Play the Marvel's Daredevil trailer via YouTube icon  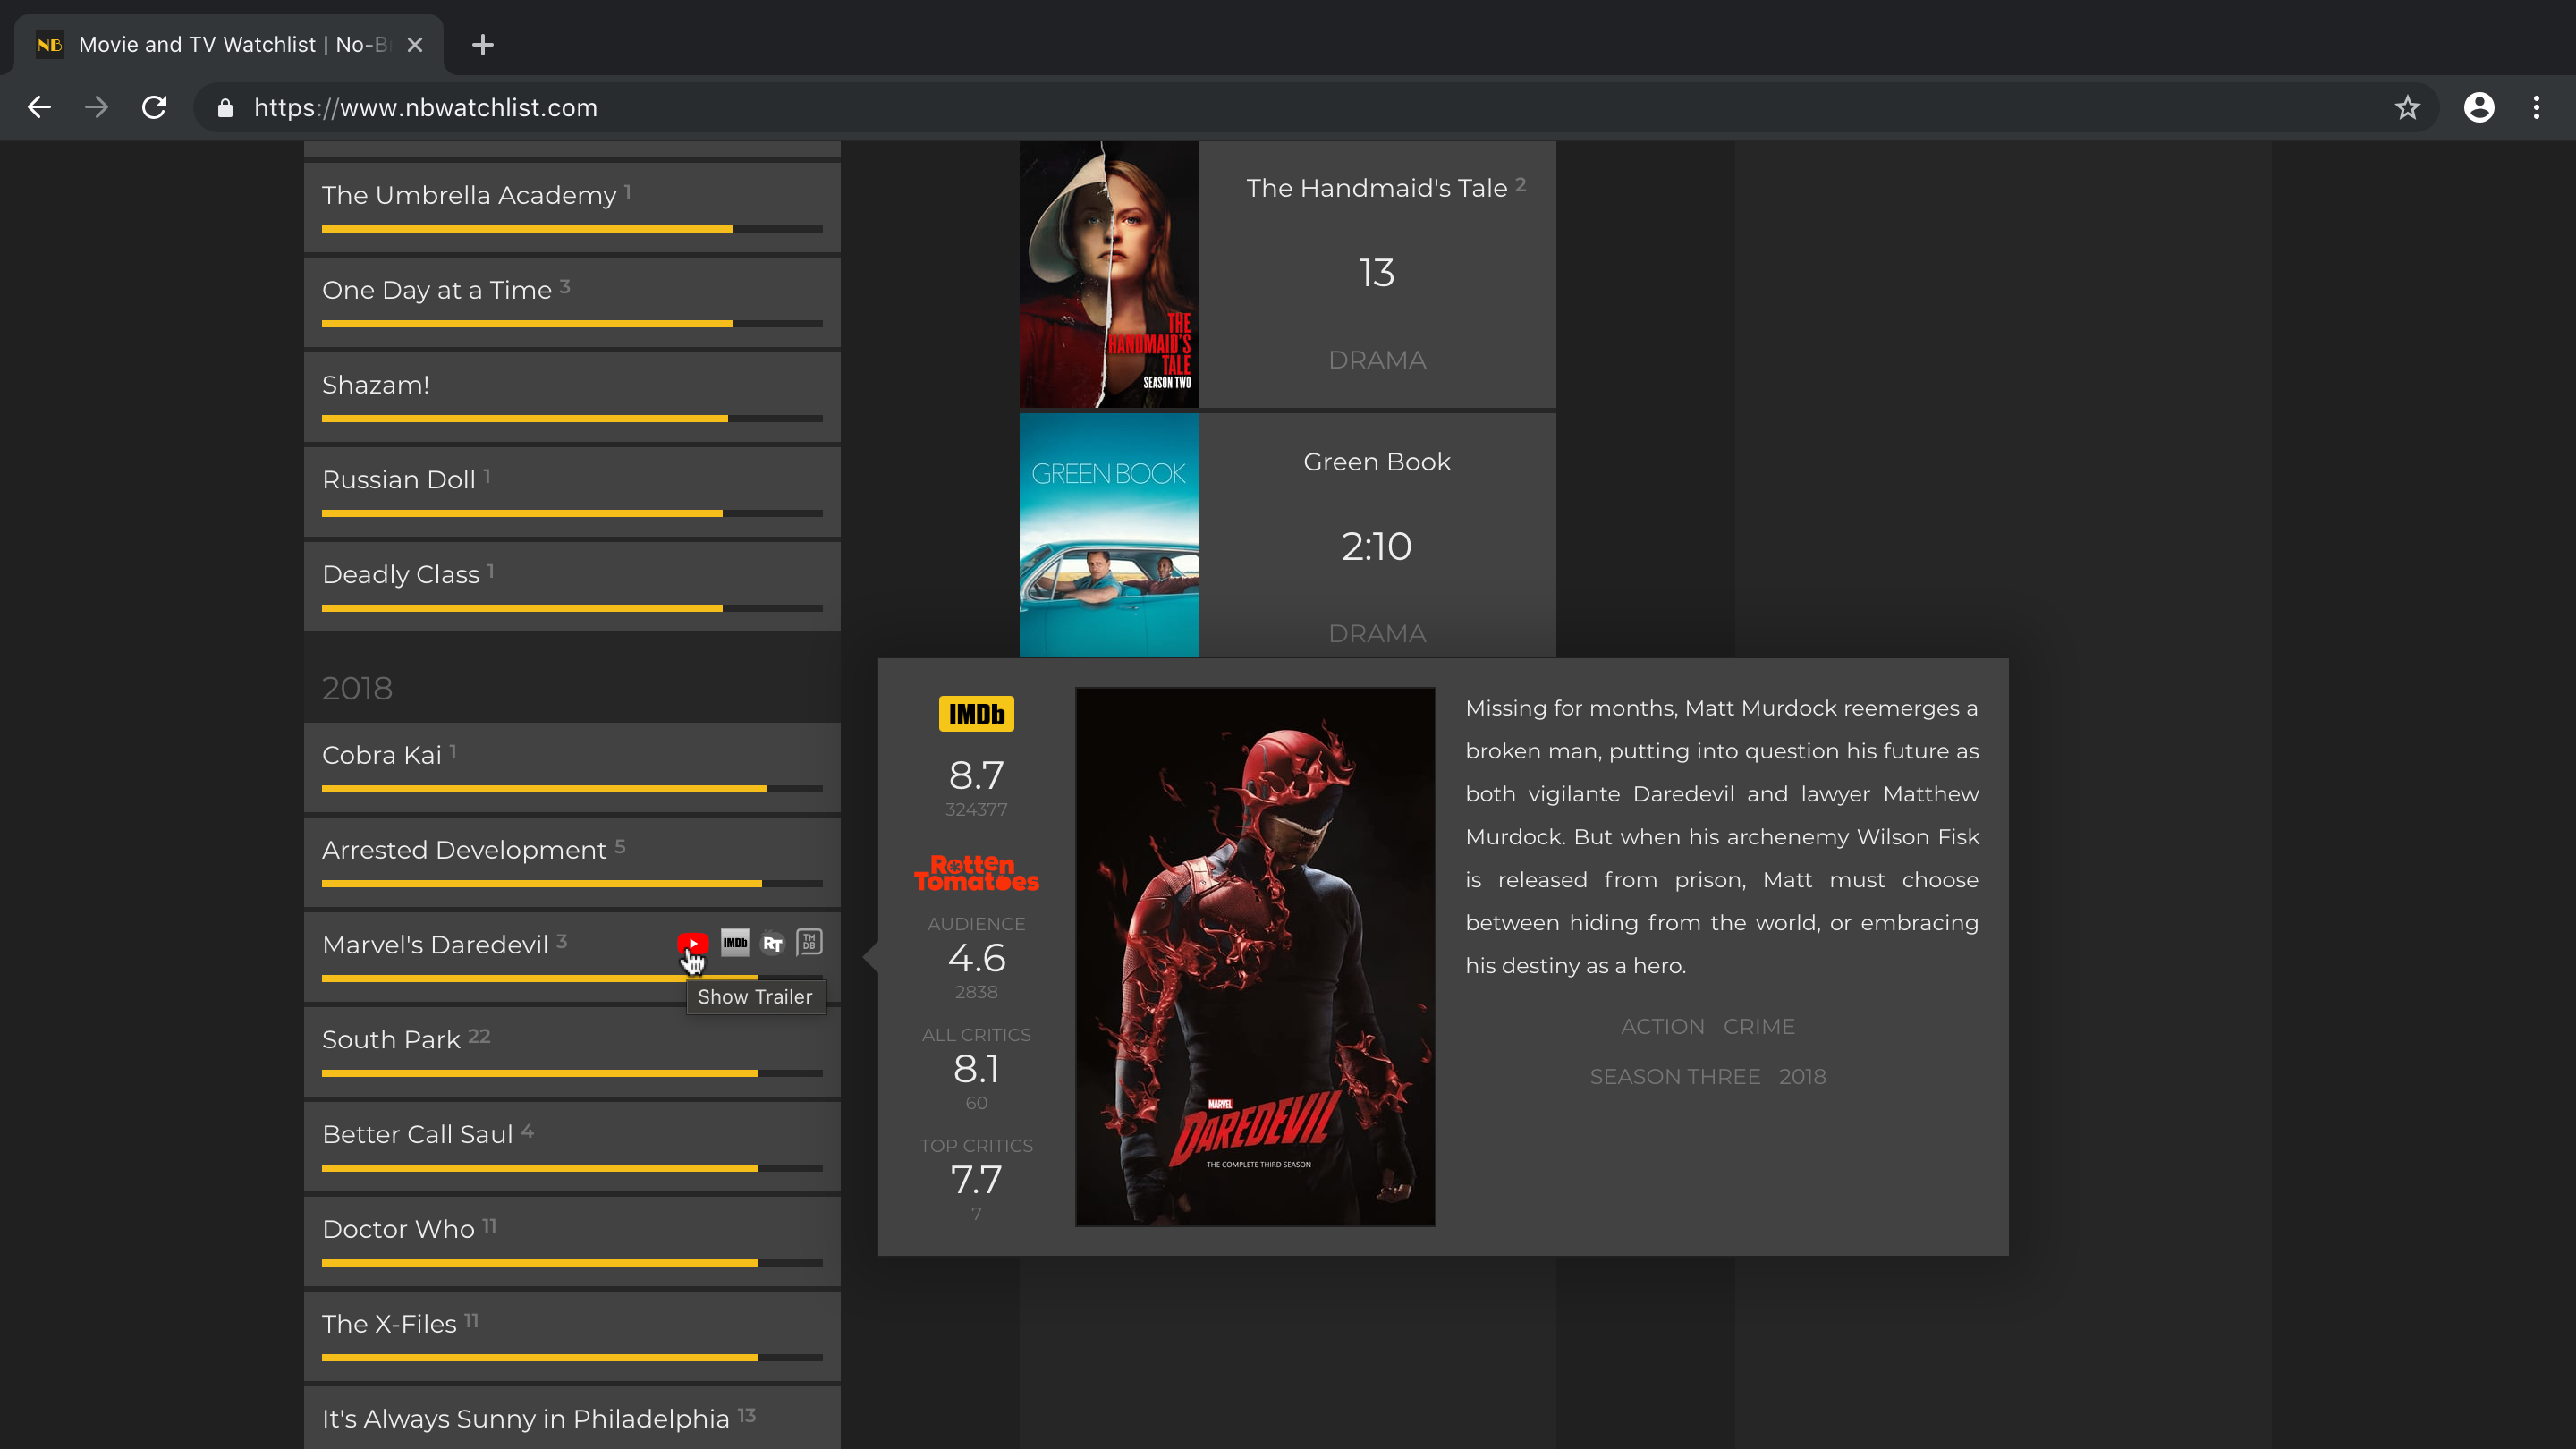(694, 942)
